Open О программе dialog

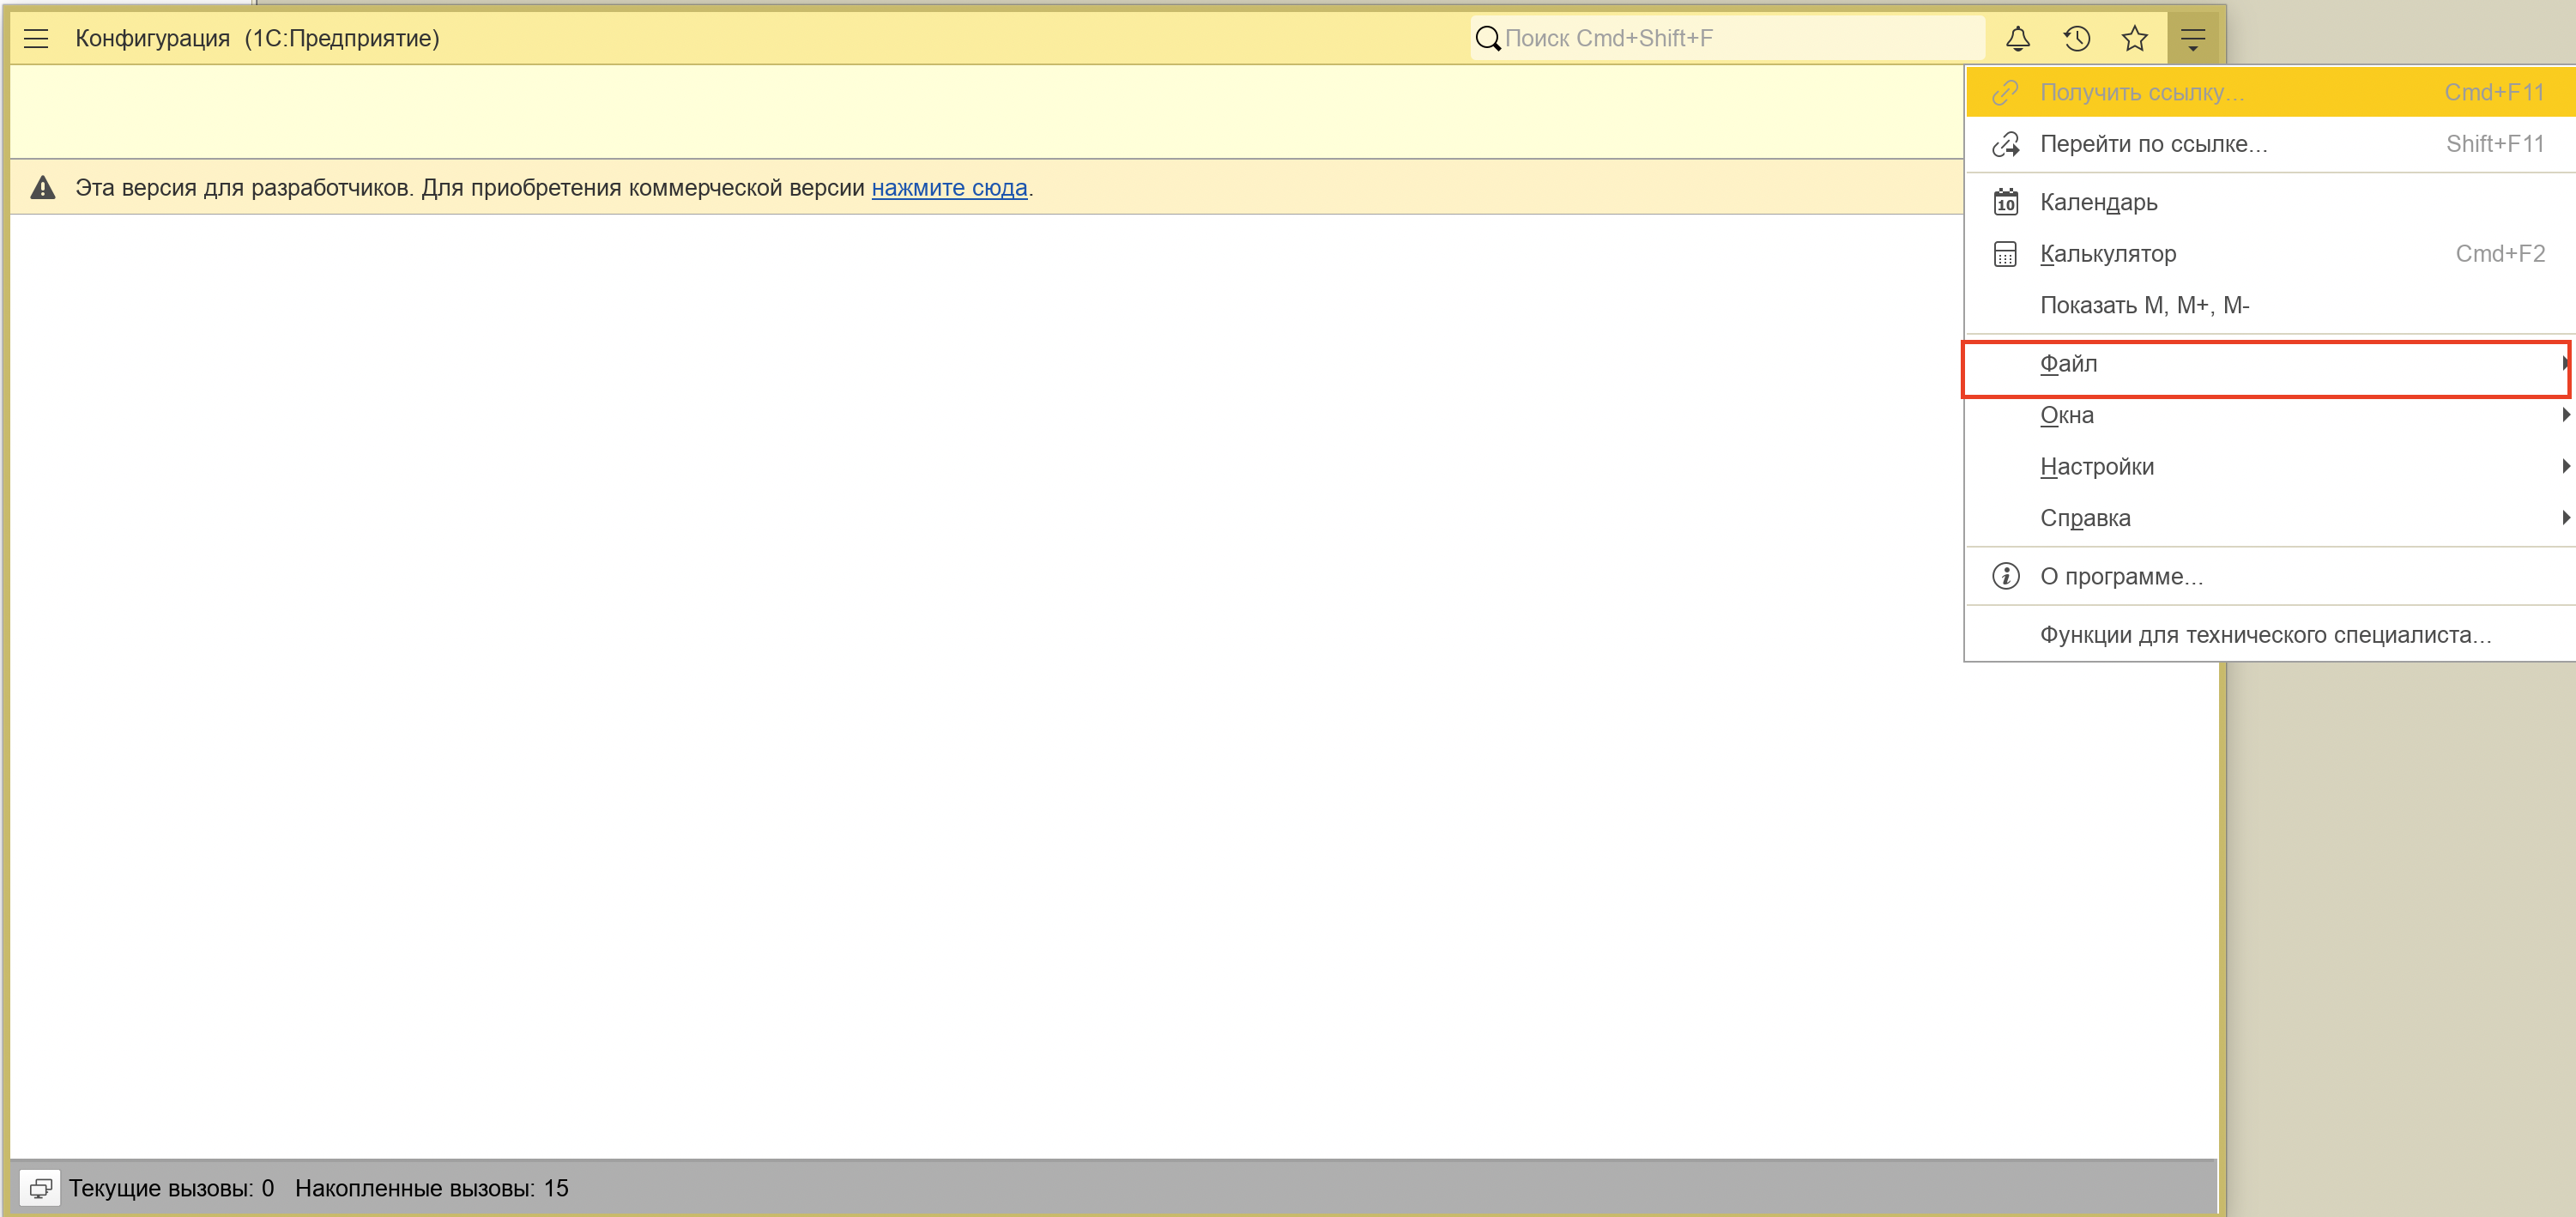tap(2270, 576)
